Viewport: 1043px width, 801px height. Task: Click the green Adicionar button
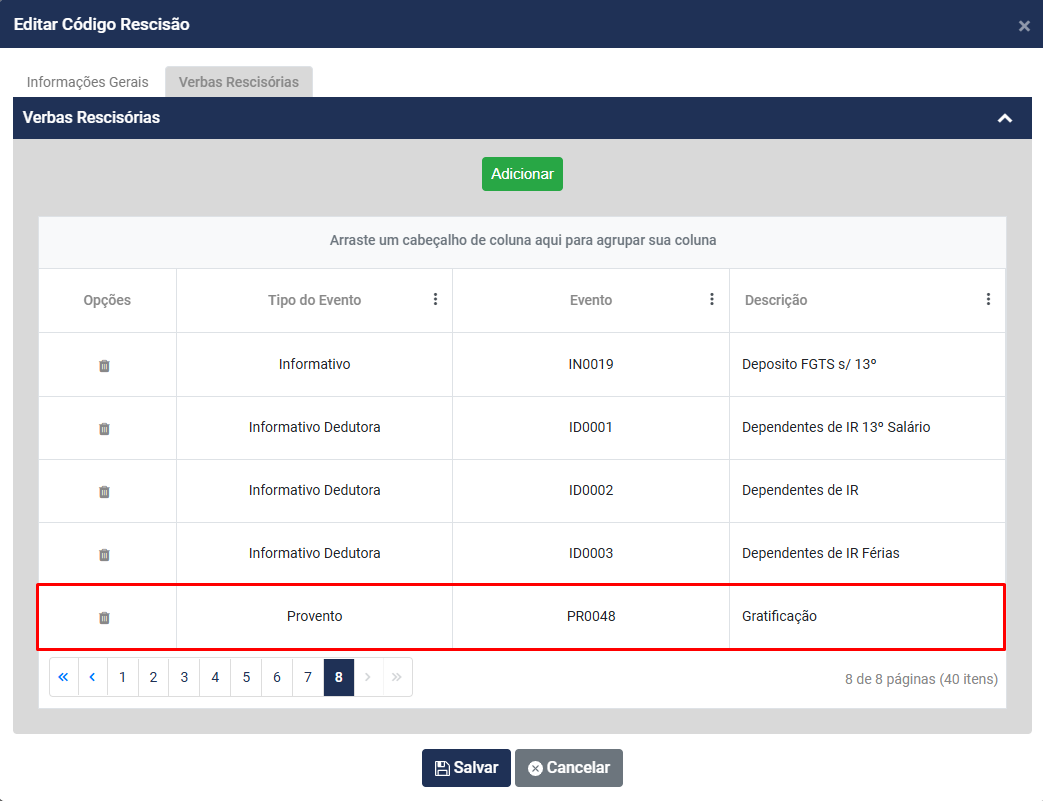(522, 174)
